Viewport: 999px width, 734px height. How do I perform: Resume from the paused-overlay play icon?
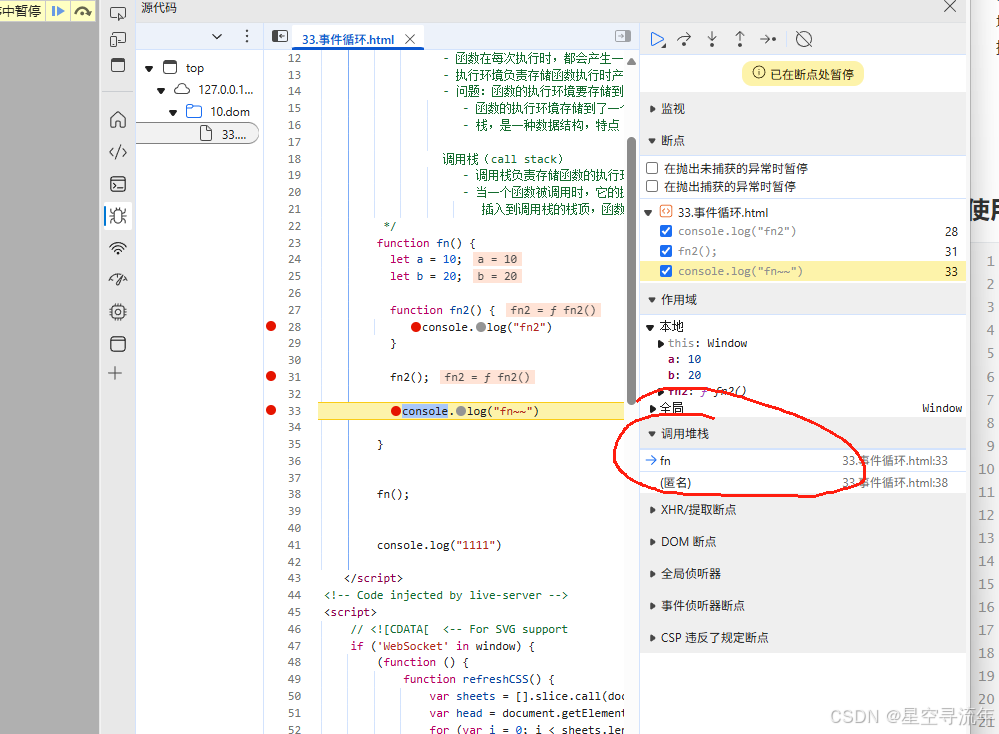pyautogui.click(x=57, y=11)
